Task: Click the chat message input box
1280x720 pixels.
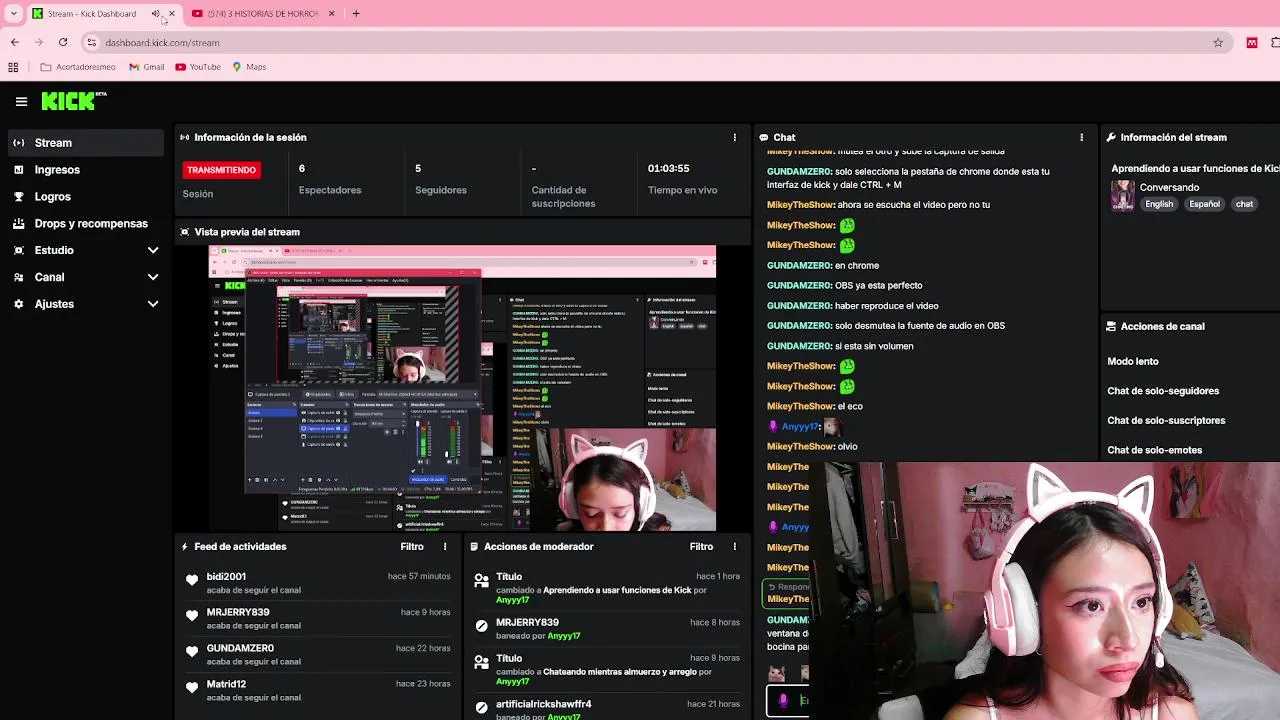Action: coord(788,700)
